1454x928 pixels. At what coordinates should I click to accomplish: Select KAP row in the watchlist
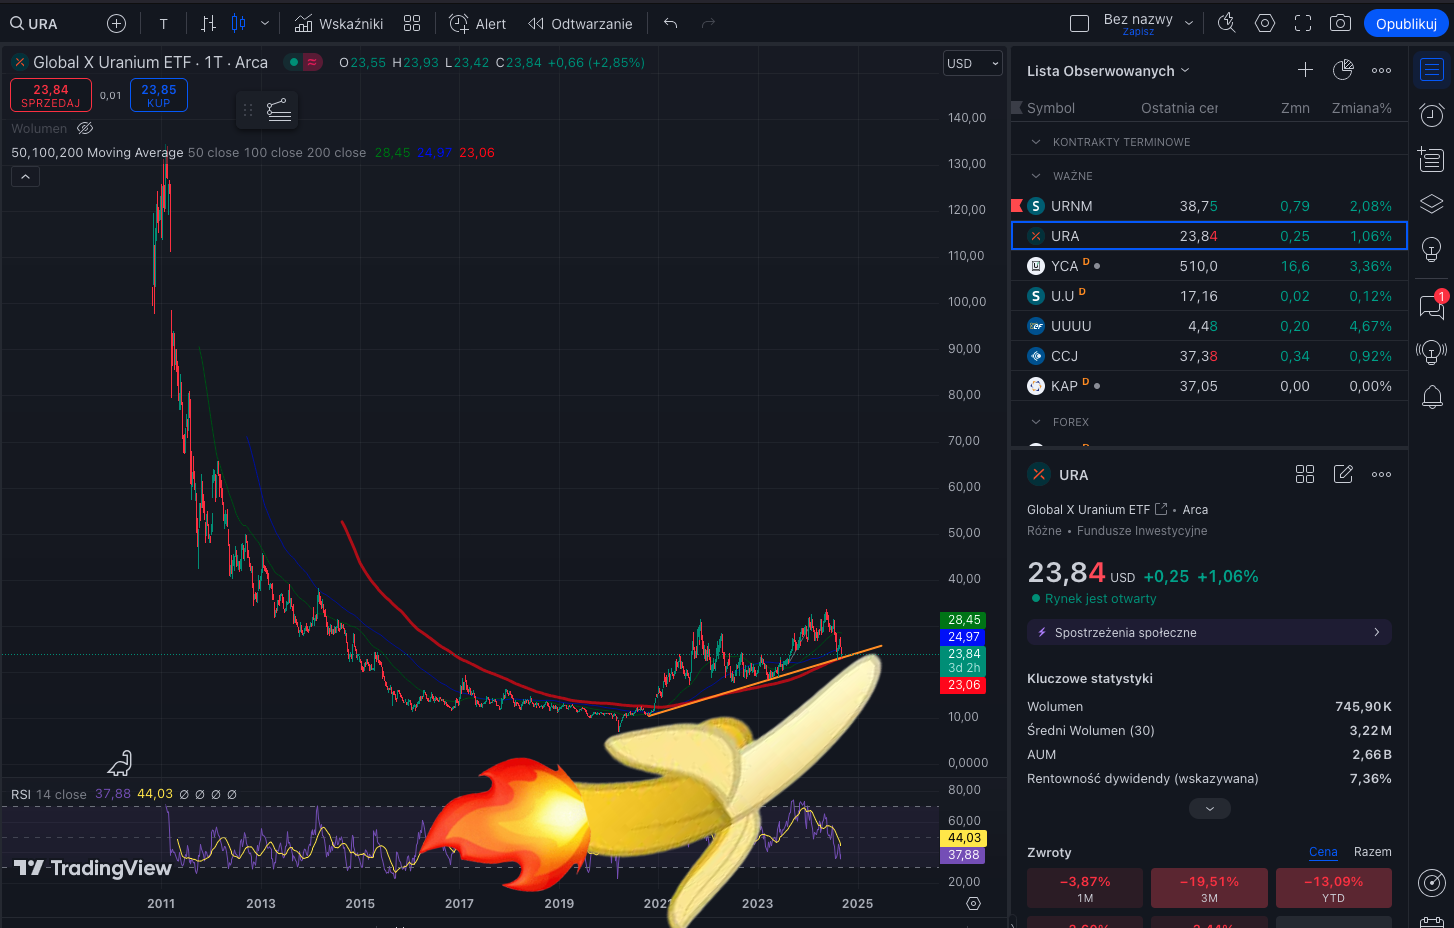pyautogui.click(x=1210, y=386)
